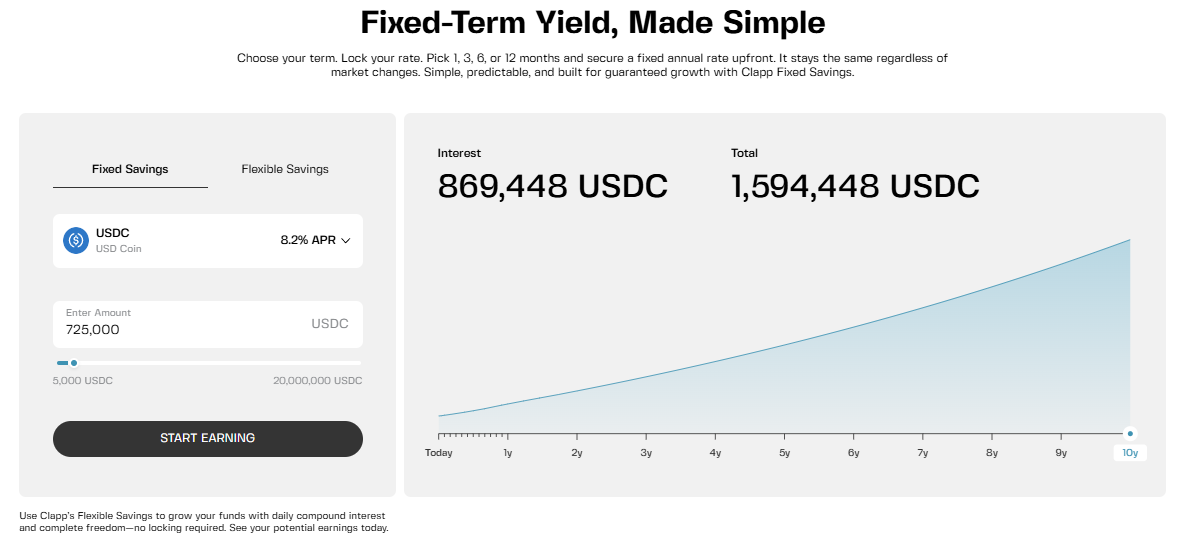Image resolution: width=1185 pixels, height=542 pixels.
Task: Select the 4y mark on timeline
Action: coord(715,453)
